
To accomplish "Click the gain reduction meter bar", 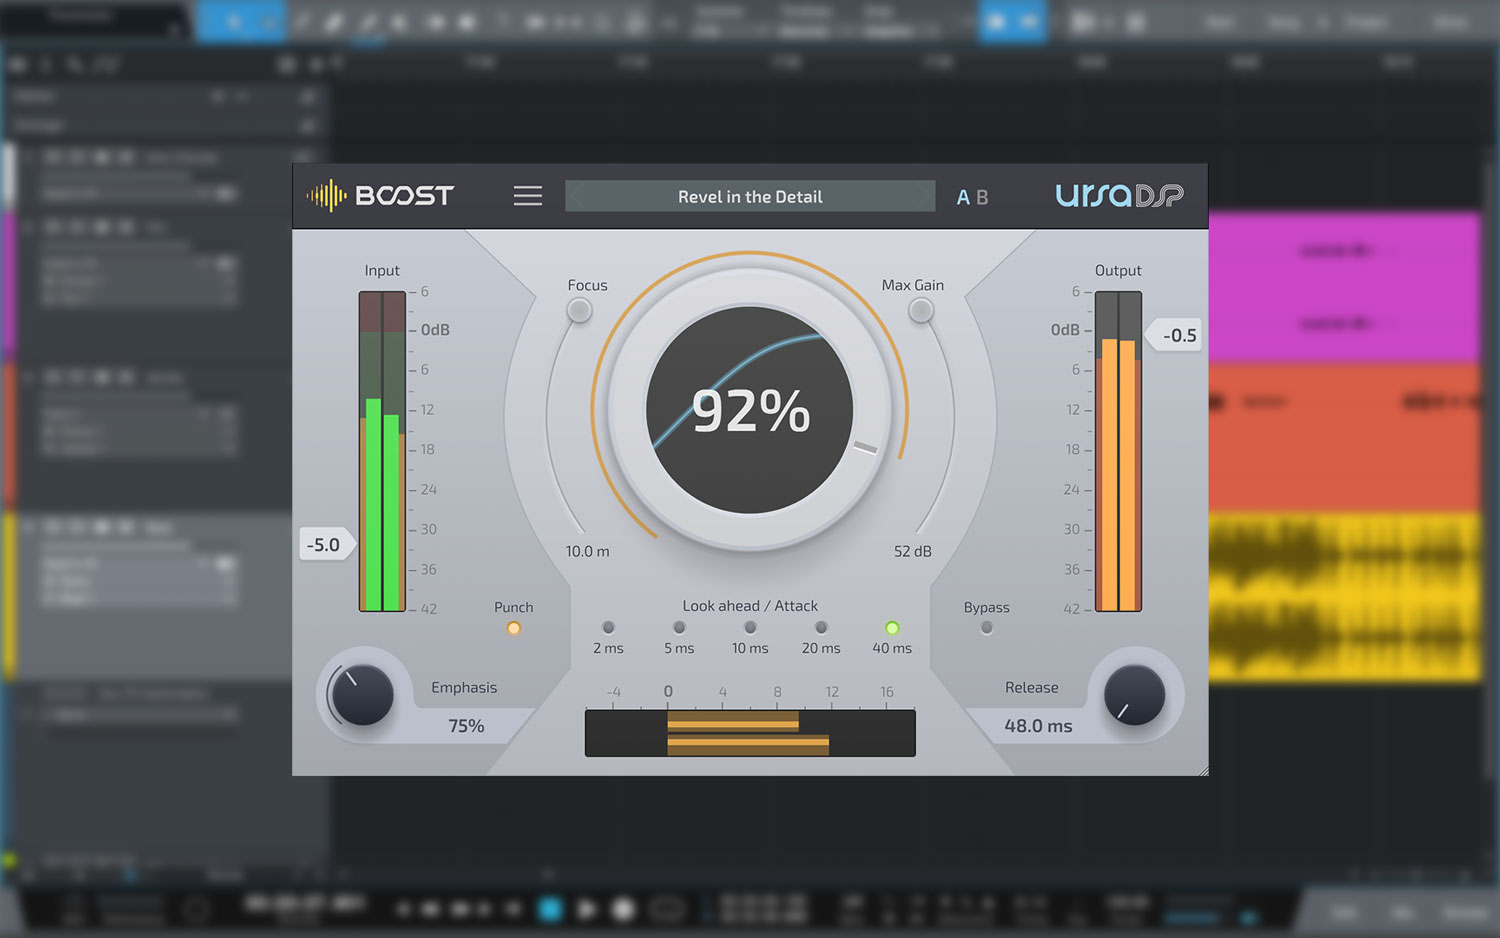I will [750, 733].
